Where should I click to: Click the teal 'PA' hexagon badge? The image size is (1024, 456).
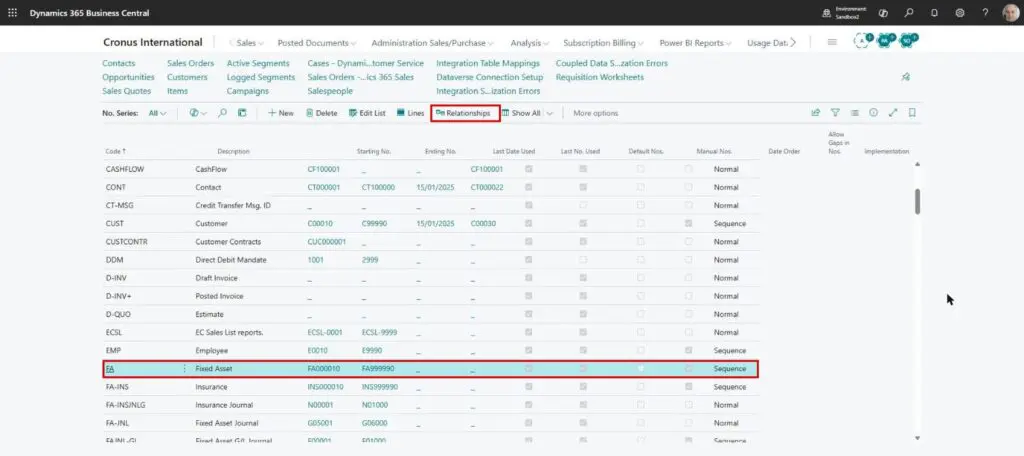click(x=886, y=41)
